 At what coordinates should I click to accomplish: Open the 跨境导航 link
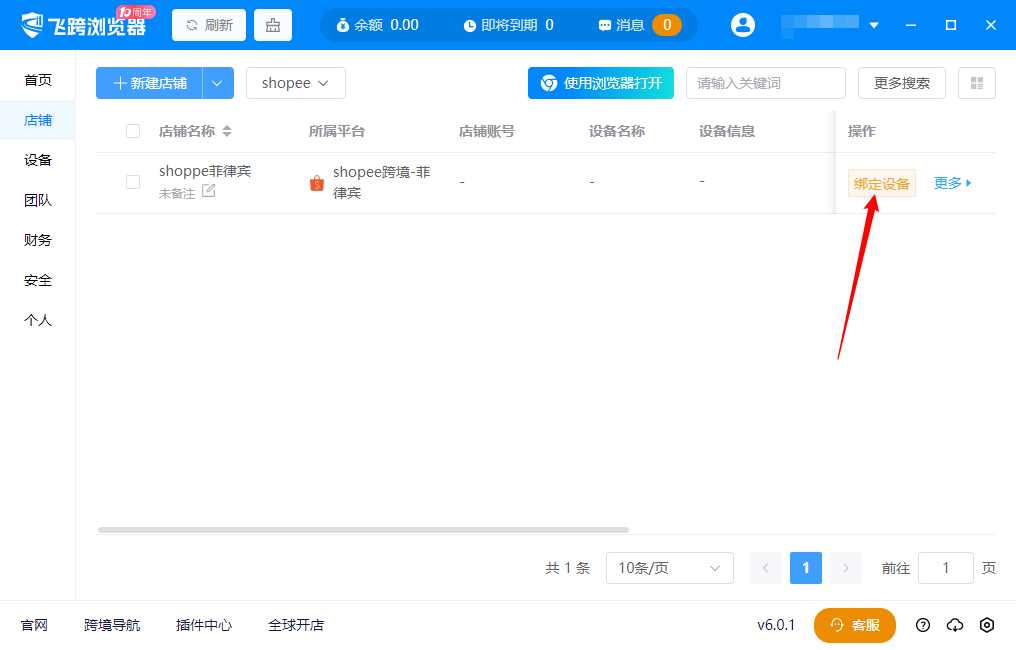pyautogui.click(x=112, y=625)
